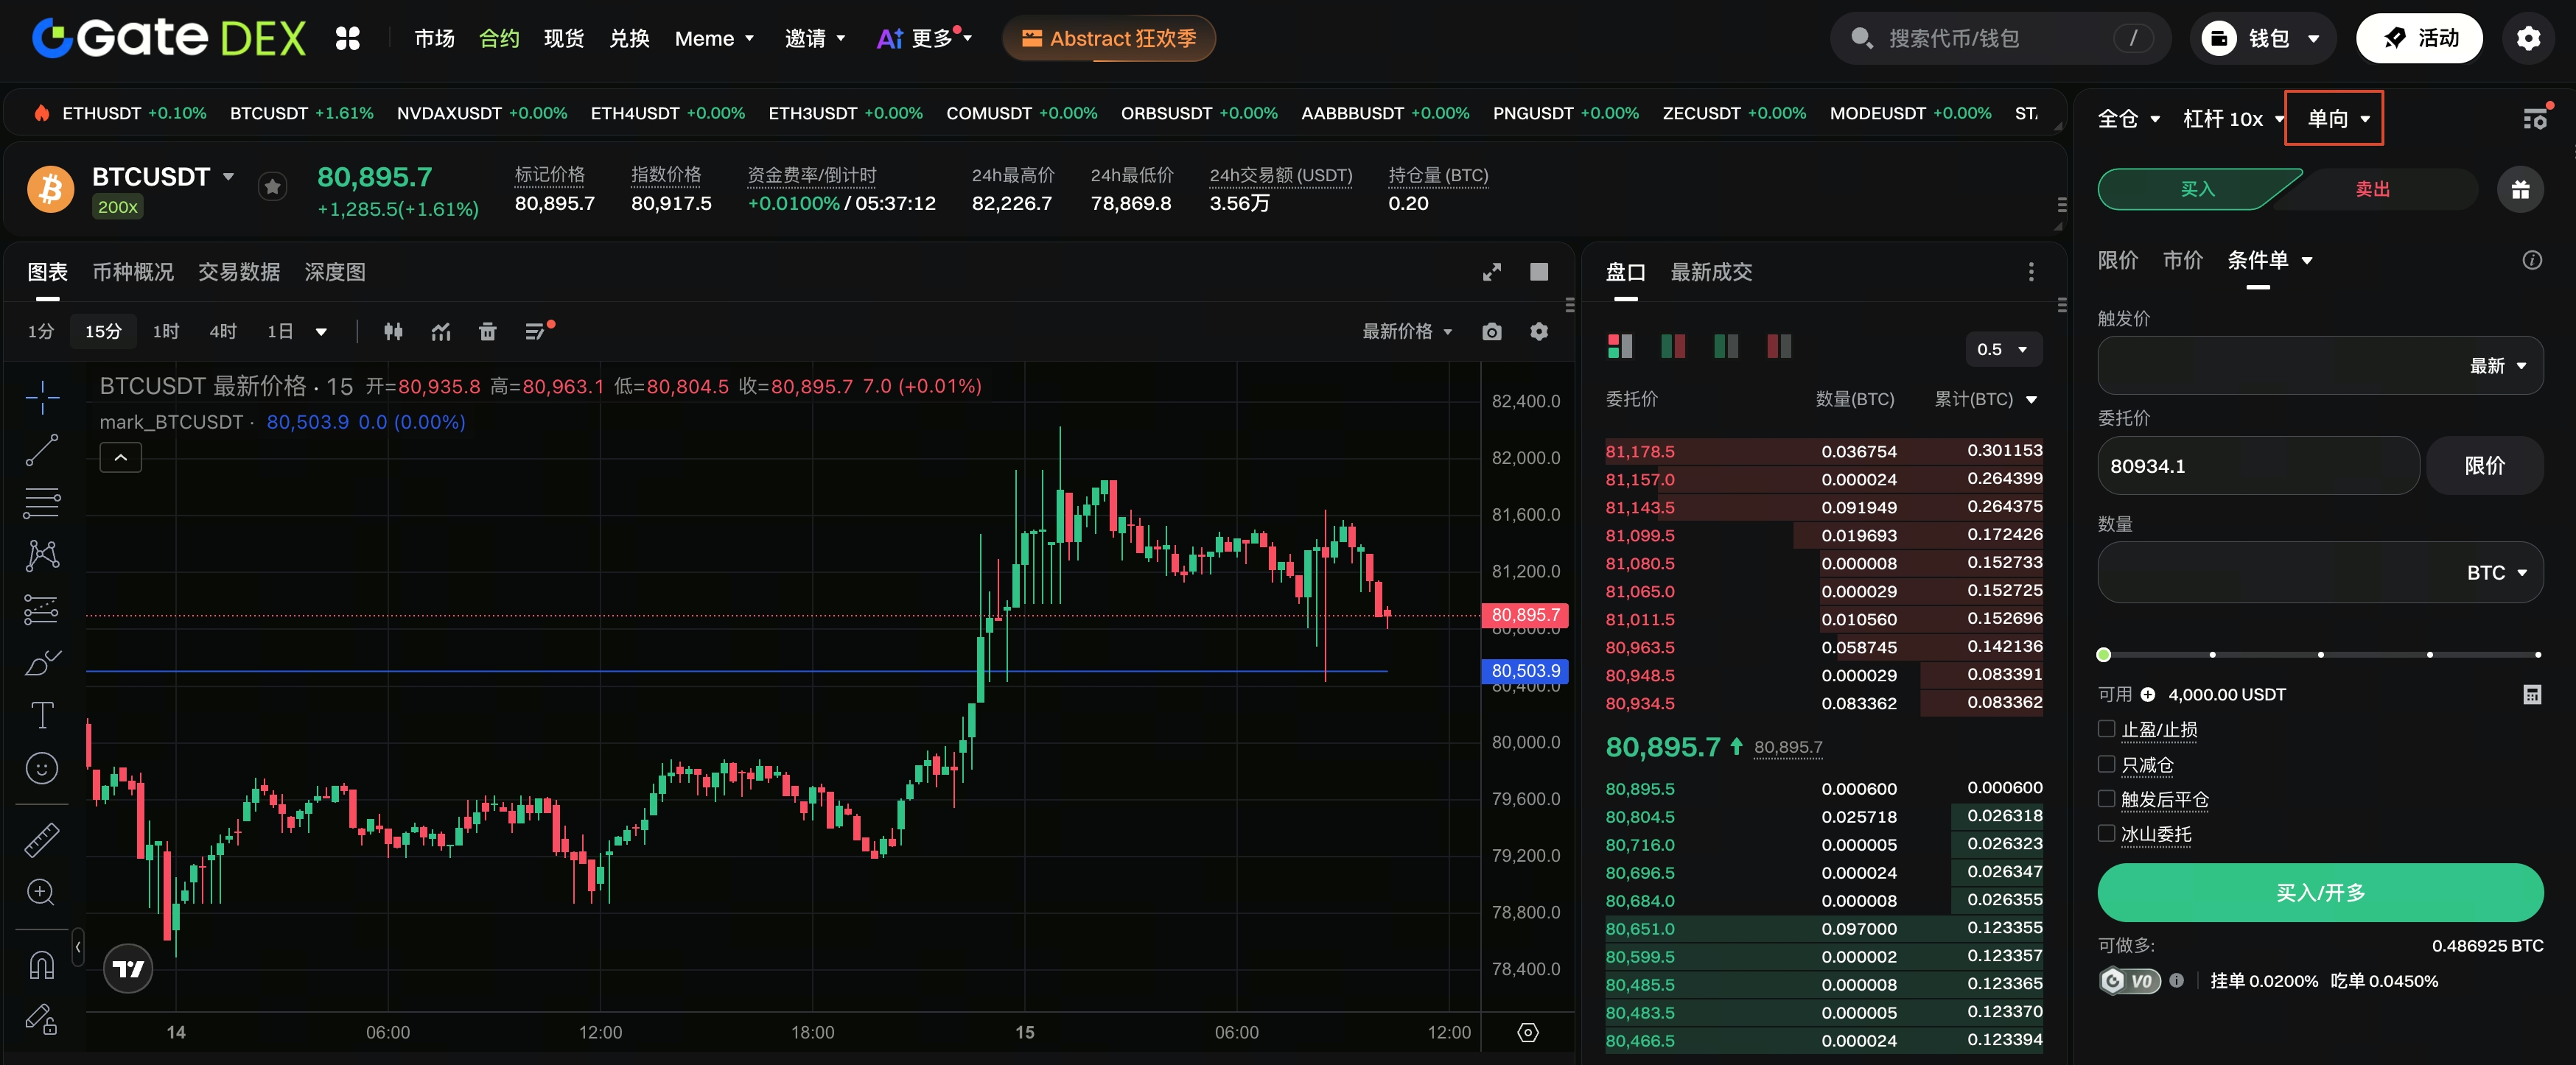
Task: Switch to 最新成交 tab
Action: [1711, 272]
